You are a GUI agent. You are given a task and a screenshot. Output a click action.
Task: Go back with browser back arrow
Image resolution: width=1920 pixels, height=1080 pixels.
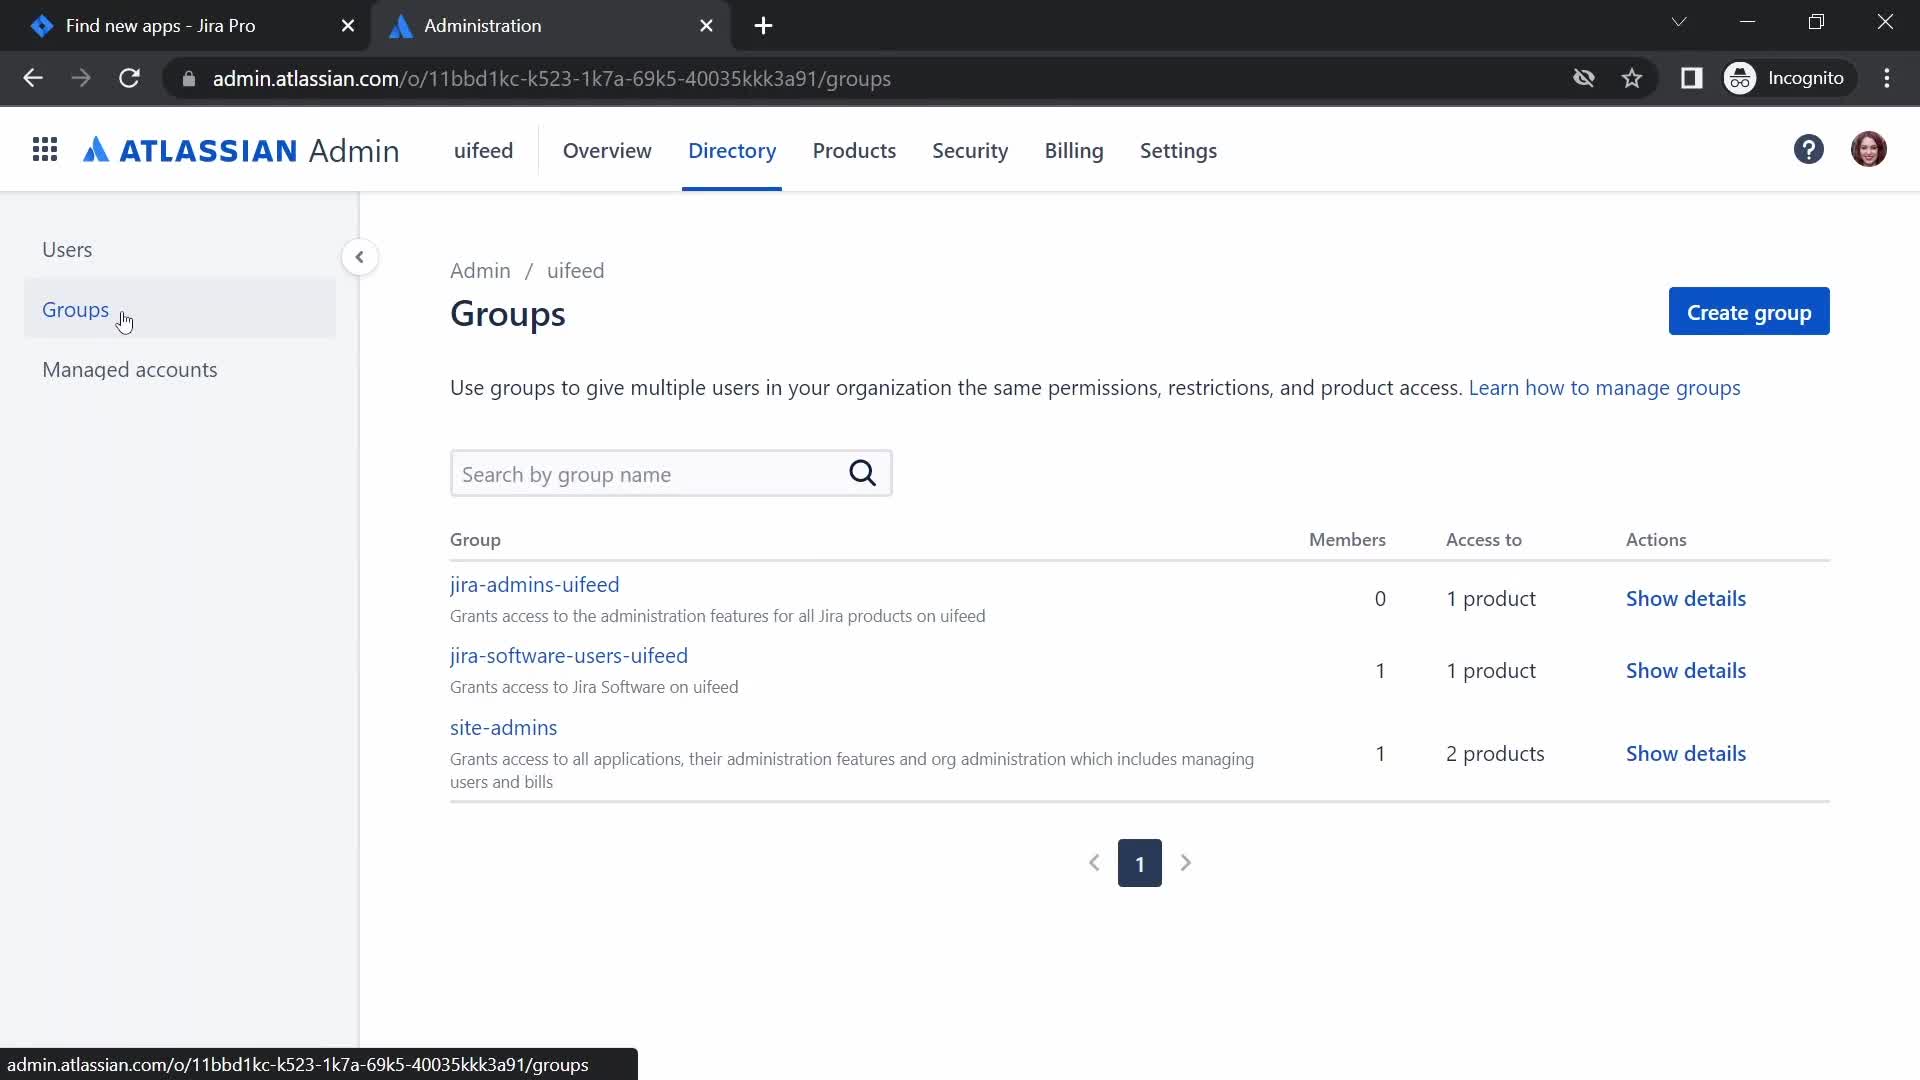coord(33,78)
